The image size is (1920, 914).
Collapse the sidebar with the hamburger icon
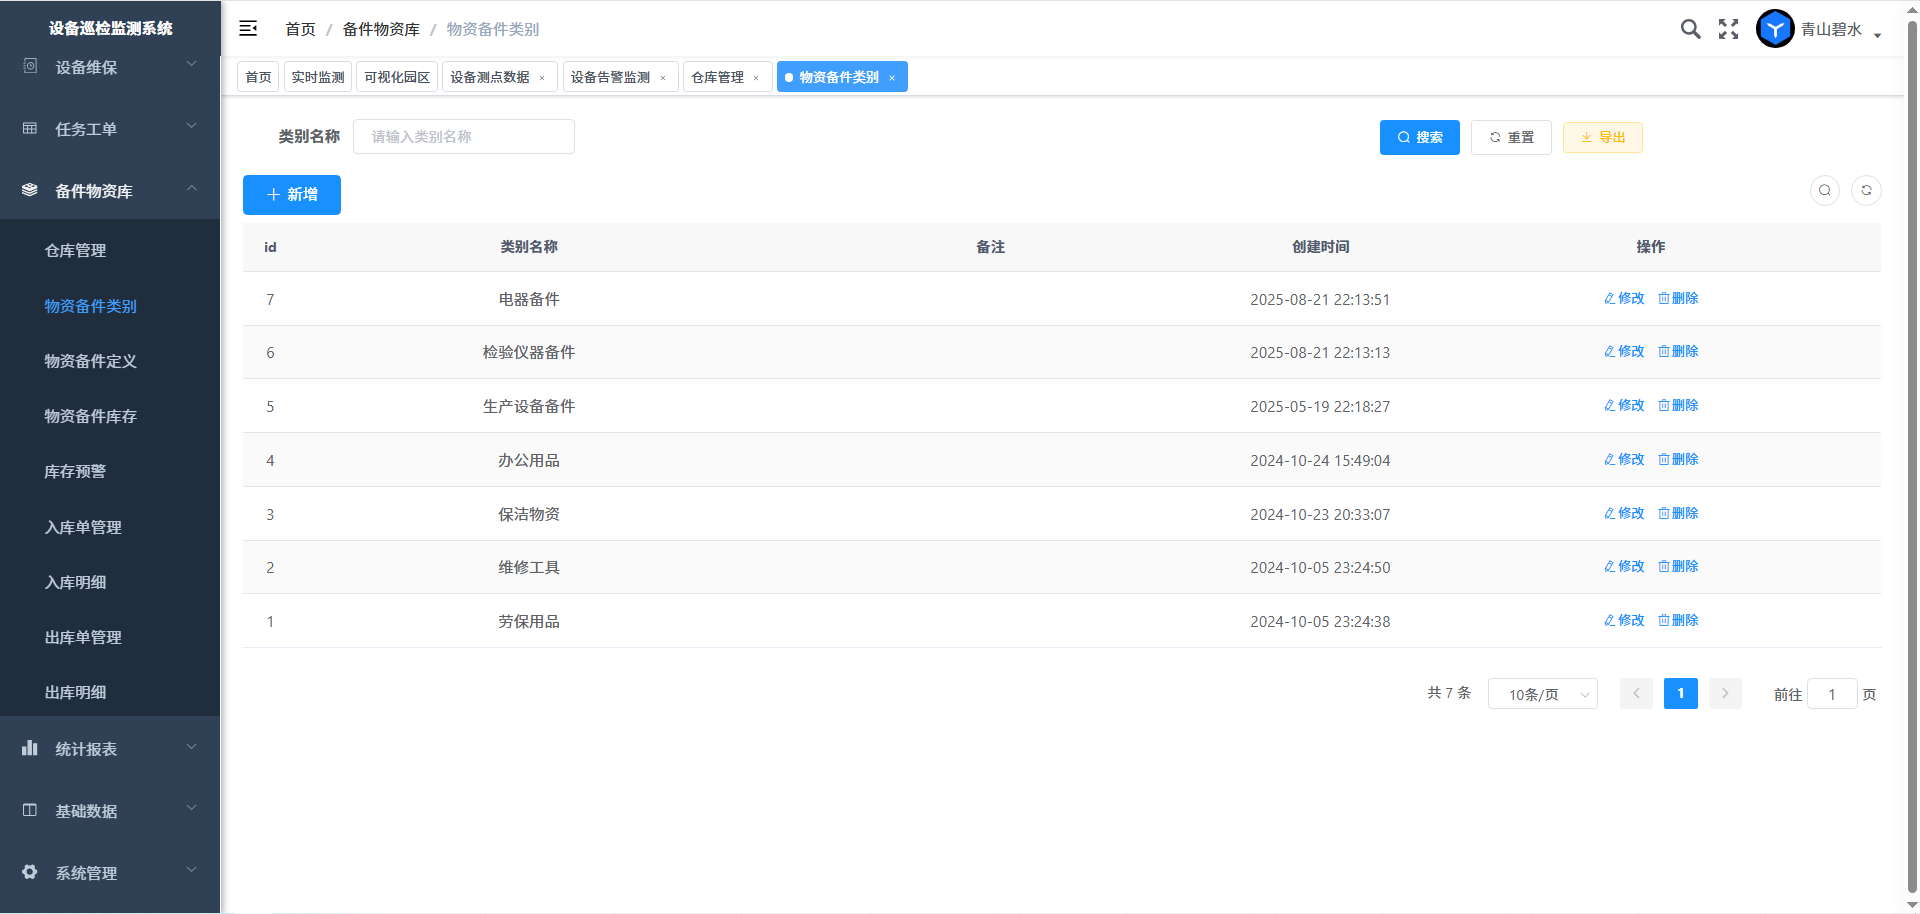(x=248, y=29)
